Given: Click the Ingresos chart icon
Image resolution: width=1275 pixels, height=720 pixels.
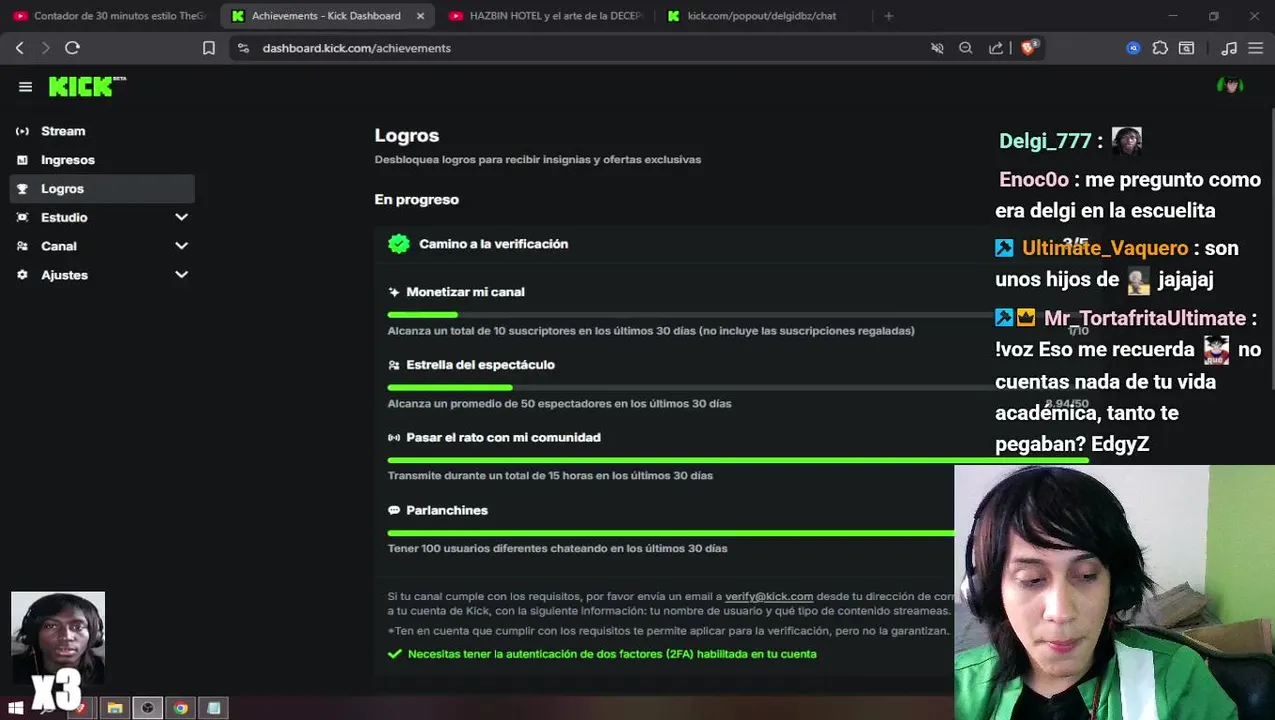Looking at the screenshot, I should coord(22,160).
